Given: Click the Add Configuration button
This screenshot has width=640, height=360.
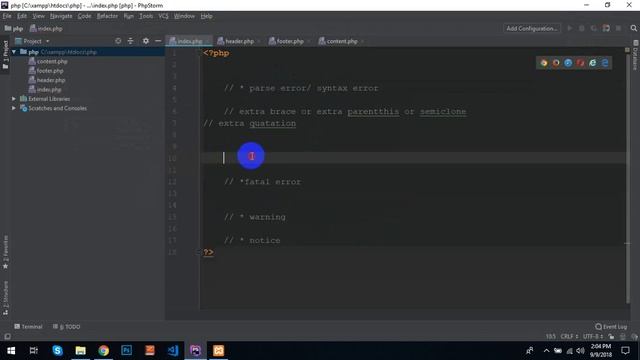Looking at the screenshot, I should click(532, 28).
